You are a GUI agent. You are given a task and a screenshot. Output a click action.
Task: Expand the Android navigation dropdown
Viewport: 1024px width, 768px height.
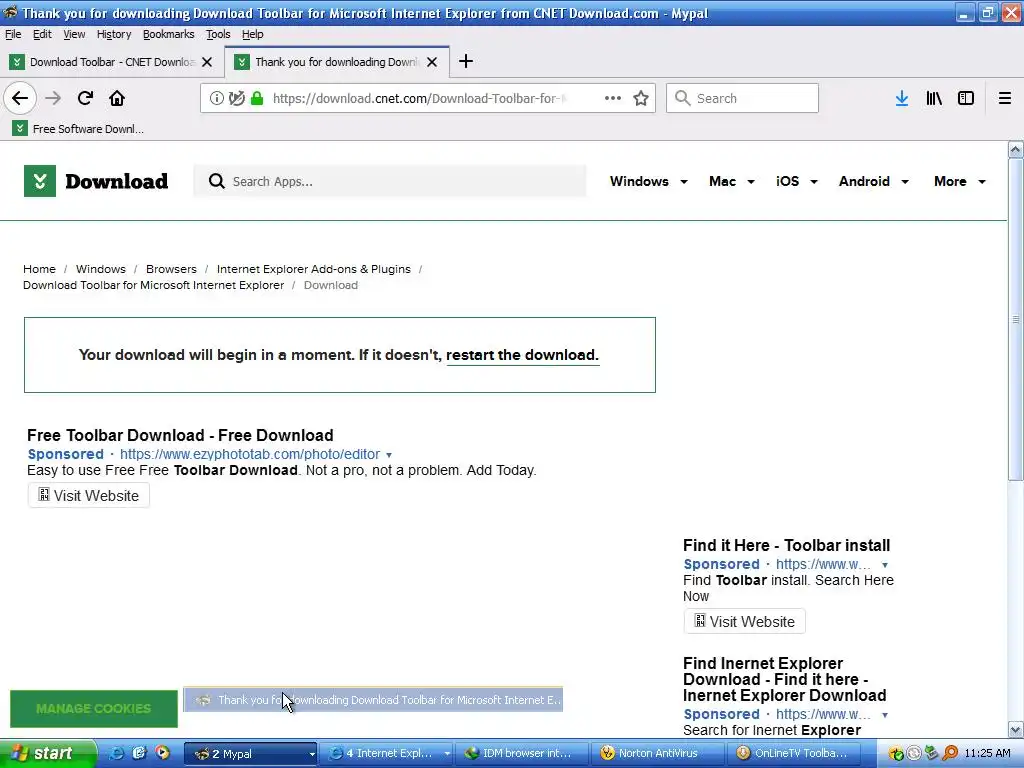[x=905, y=182]
